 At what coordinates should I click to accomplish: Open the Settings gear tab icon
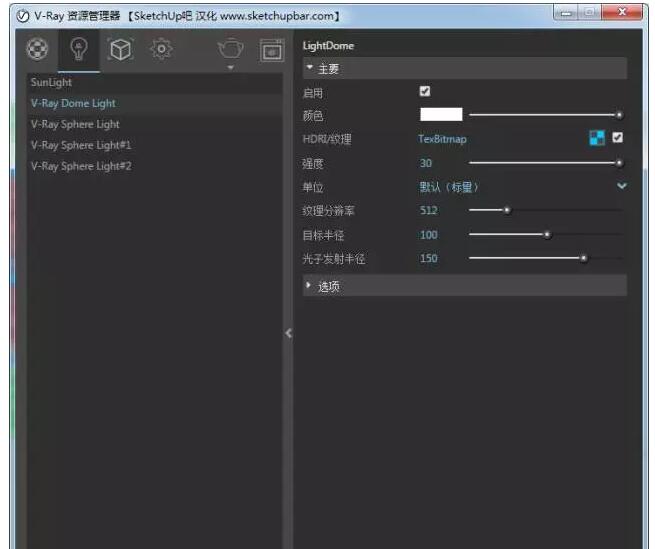coord(161,49)
